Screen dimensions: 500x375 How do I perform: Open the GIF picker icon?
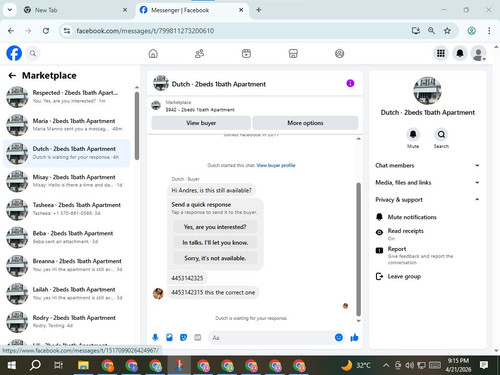click(x=198, y=338)
